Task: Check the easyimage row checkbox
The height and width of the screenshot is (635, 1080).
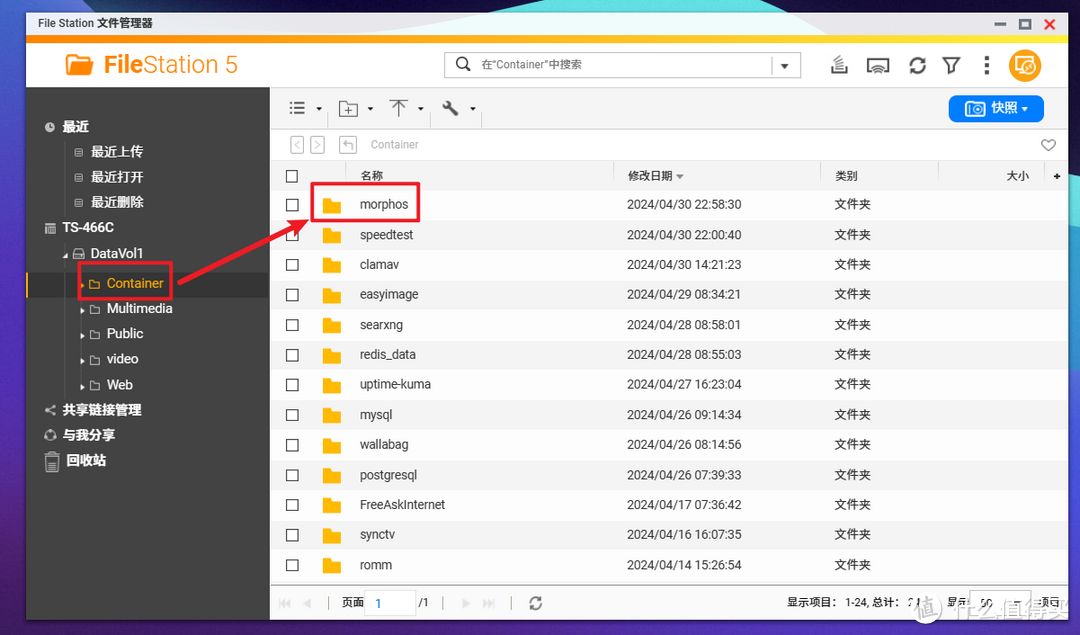Action: click(292, 295)
